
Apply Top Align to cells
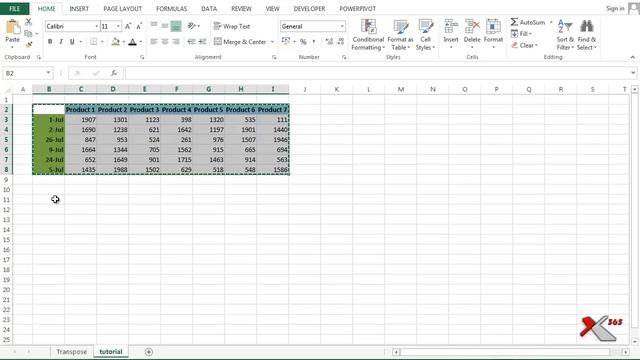(154, 26)
